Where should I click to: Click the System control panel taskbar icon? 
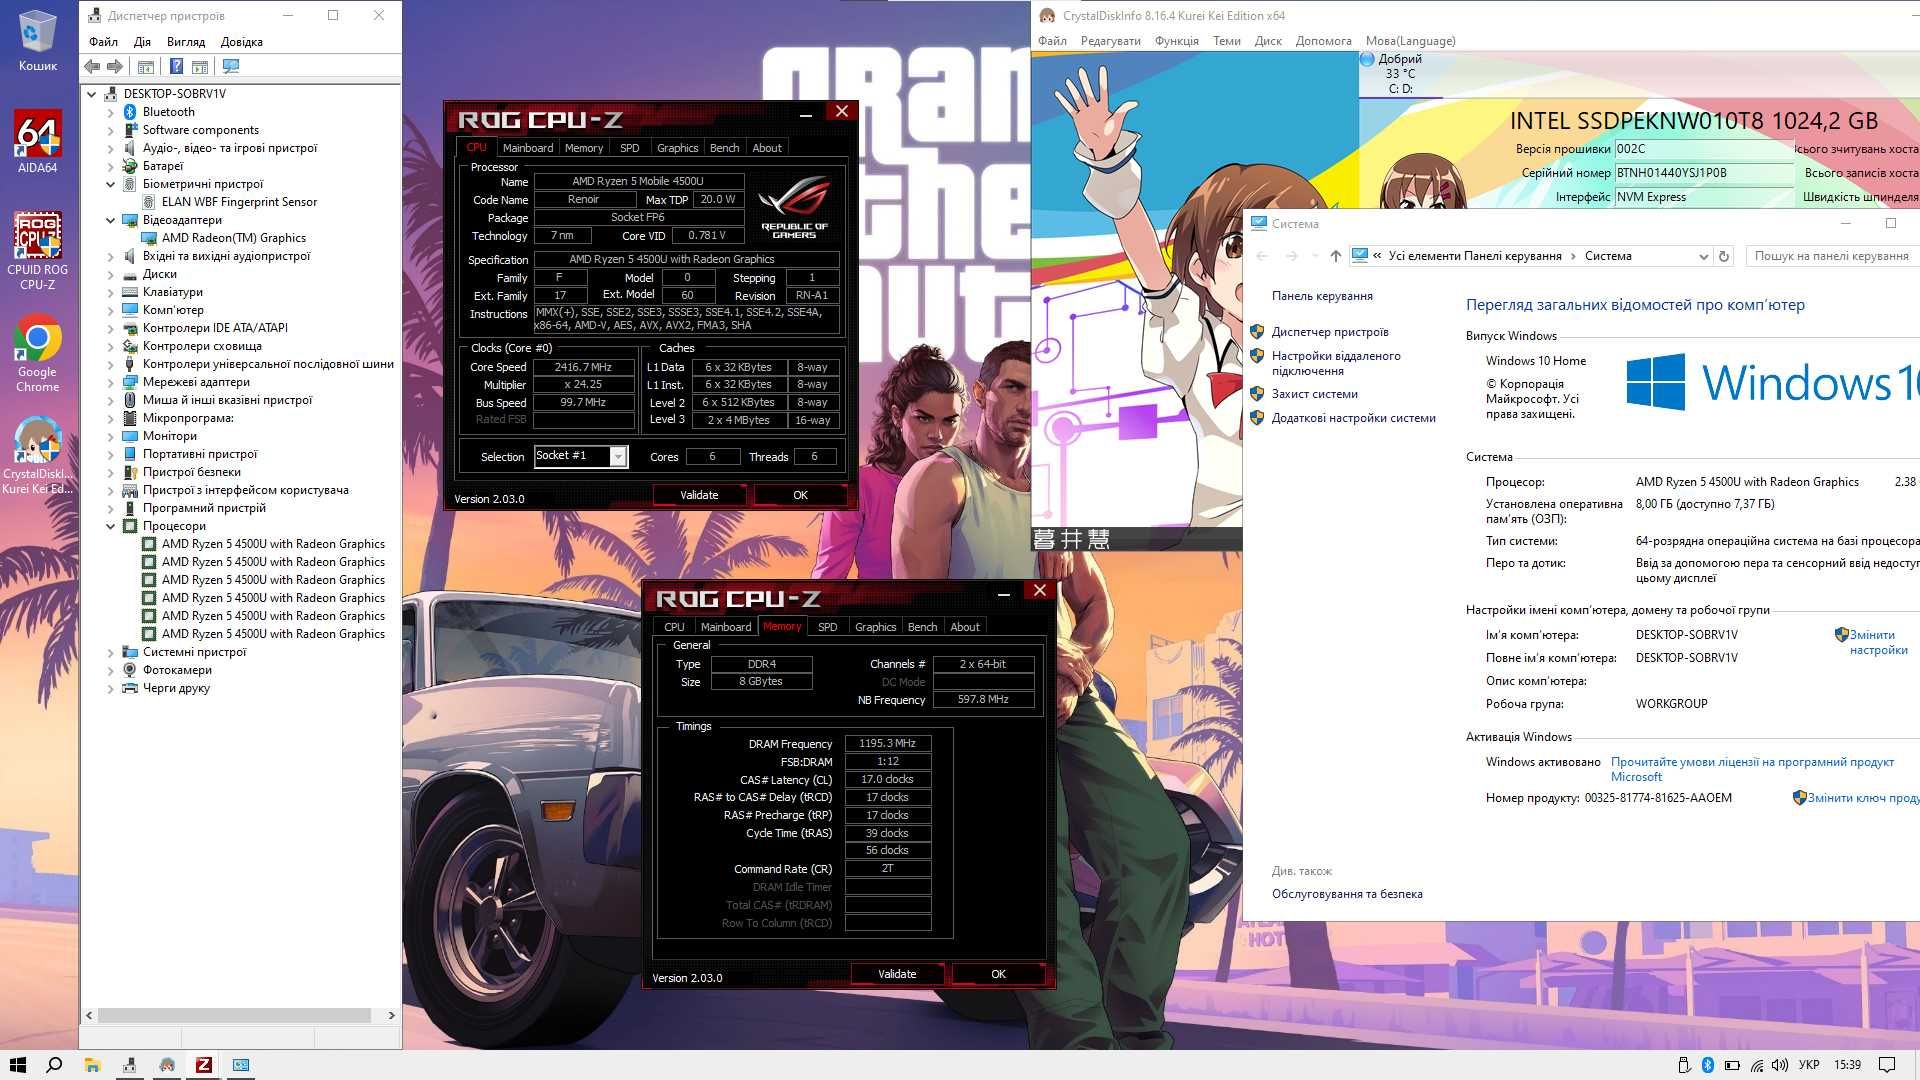(x=241, y=1065)
